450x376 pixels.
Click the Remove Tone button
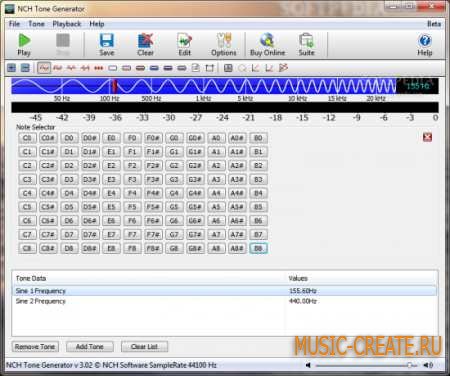coord(35,347)
